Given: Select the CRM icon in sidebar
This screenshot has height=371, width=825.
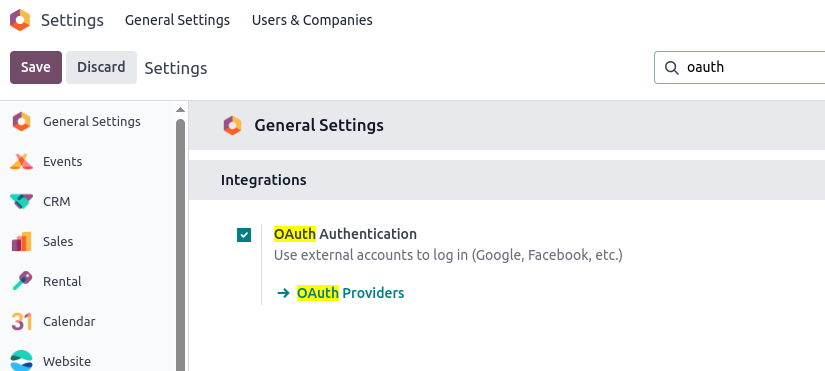Looking at the screenshot, I should [22, 202].
